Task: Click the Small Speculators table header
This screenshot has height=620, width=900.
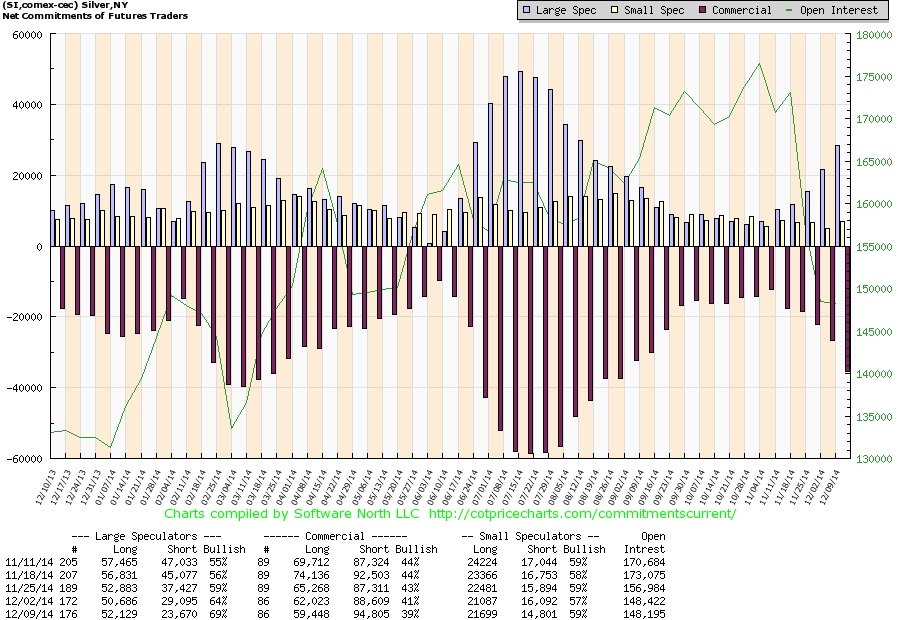Action: click(530, 536)
